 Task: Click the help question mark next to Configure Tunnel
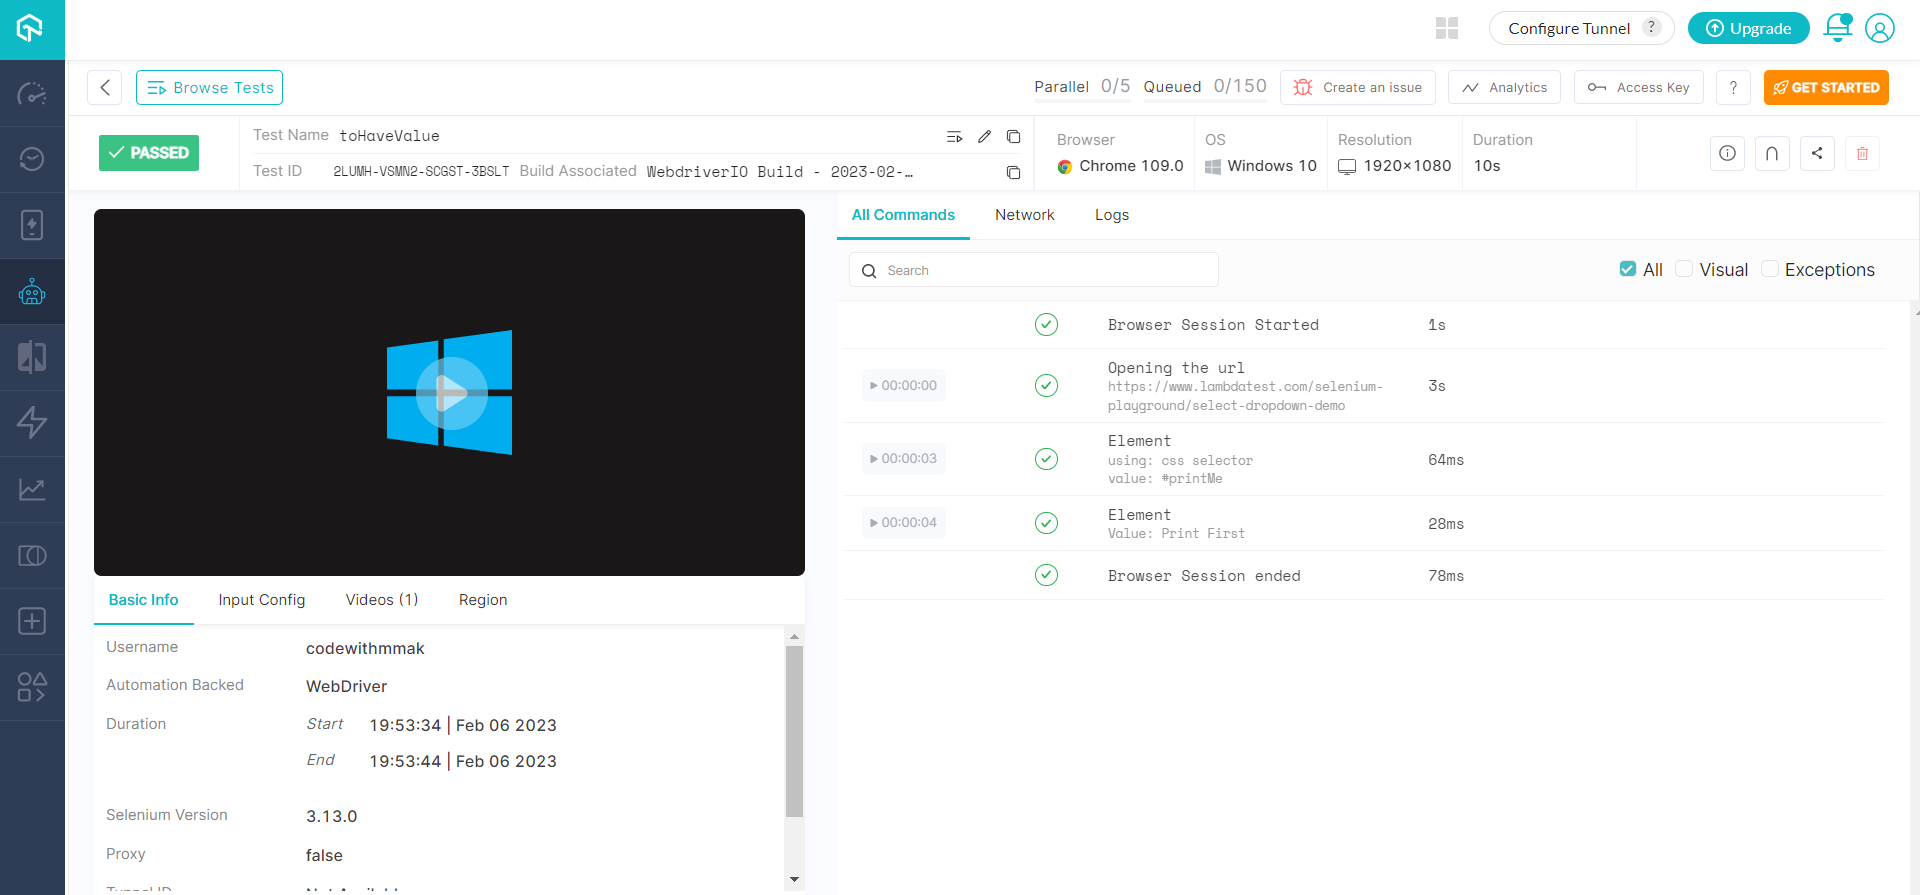point(1652,28)
